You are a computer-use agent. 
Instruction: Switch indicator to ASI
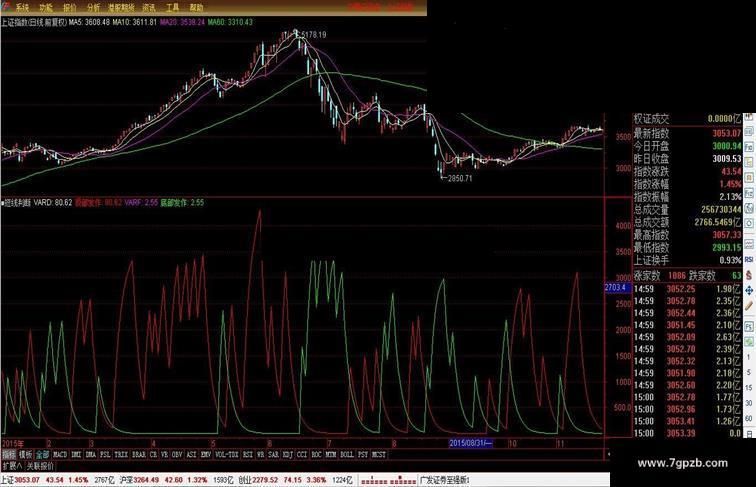tap(191, 454)
